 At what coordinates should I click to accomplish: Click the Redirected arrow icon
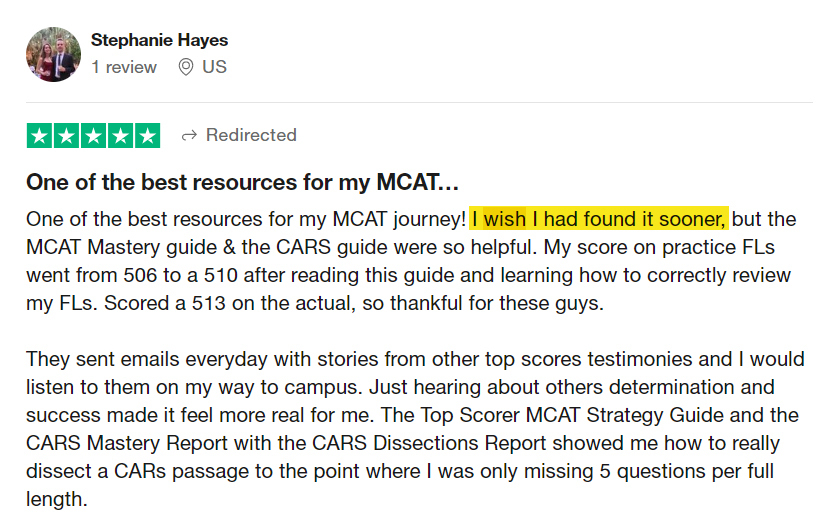pyautogui.click(x=189, y=135)
